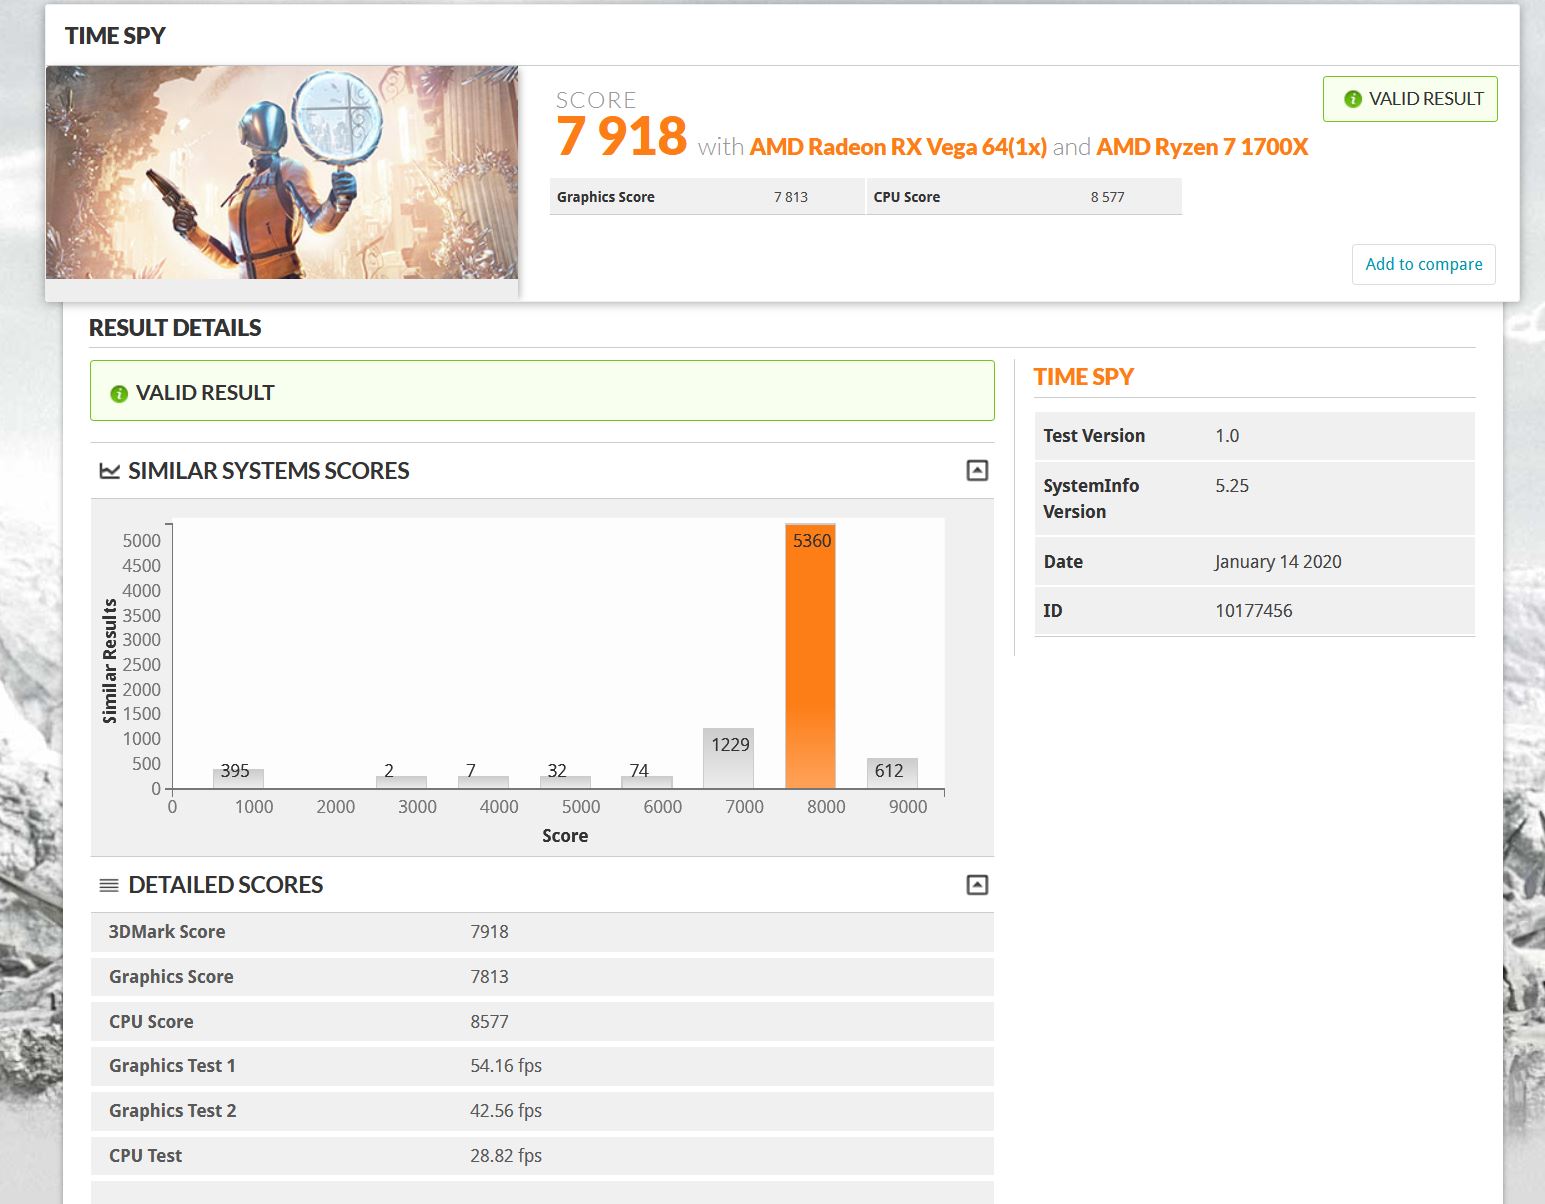Click the TIME SPY orange sidebar heading
The height and width of the screenshot is (1204, 1545).
point(1083,377)
